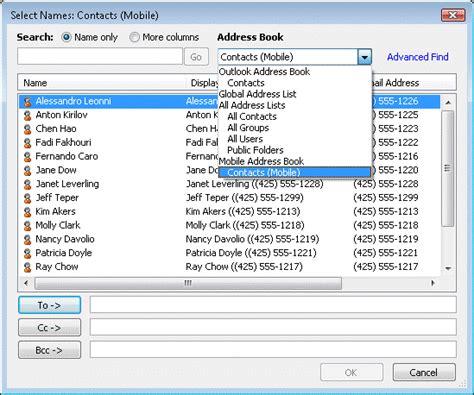Click contact icon beside Molly Clark

(28, 226)
